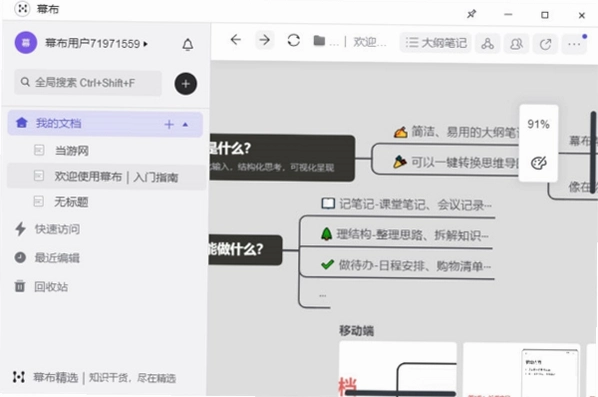This screenshot has width=598, height=397.
Task: Open the 无标题 document
Action: coord(71,202)
